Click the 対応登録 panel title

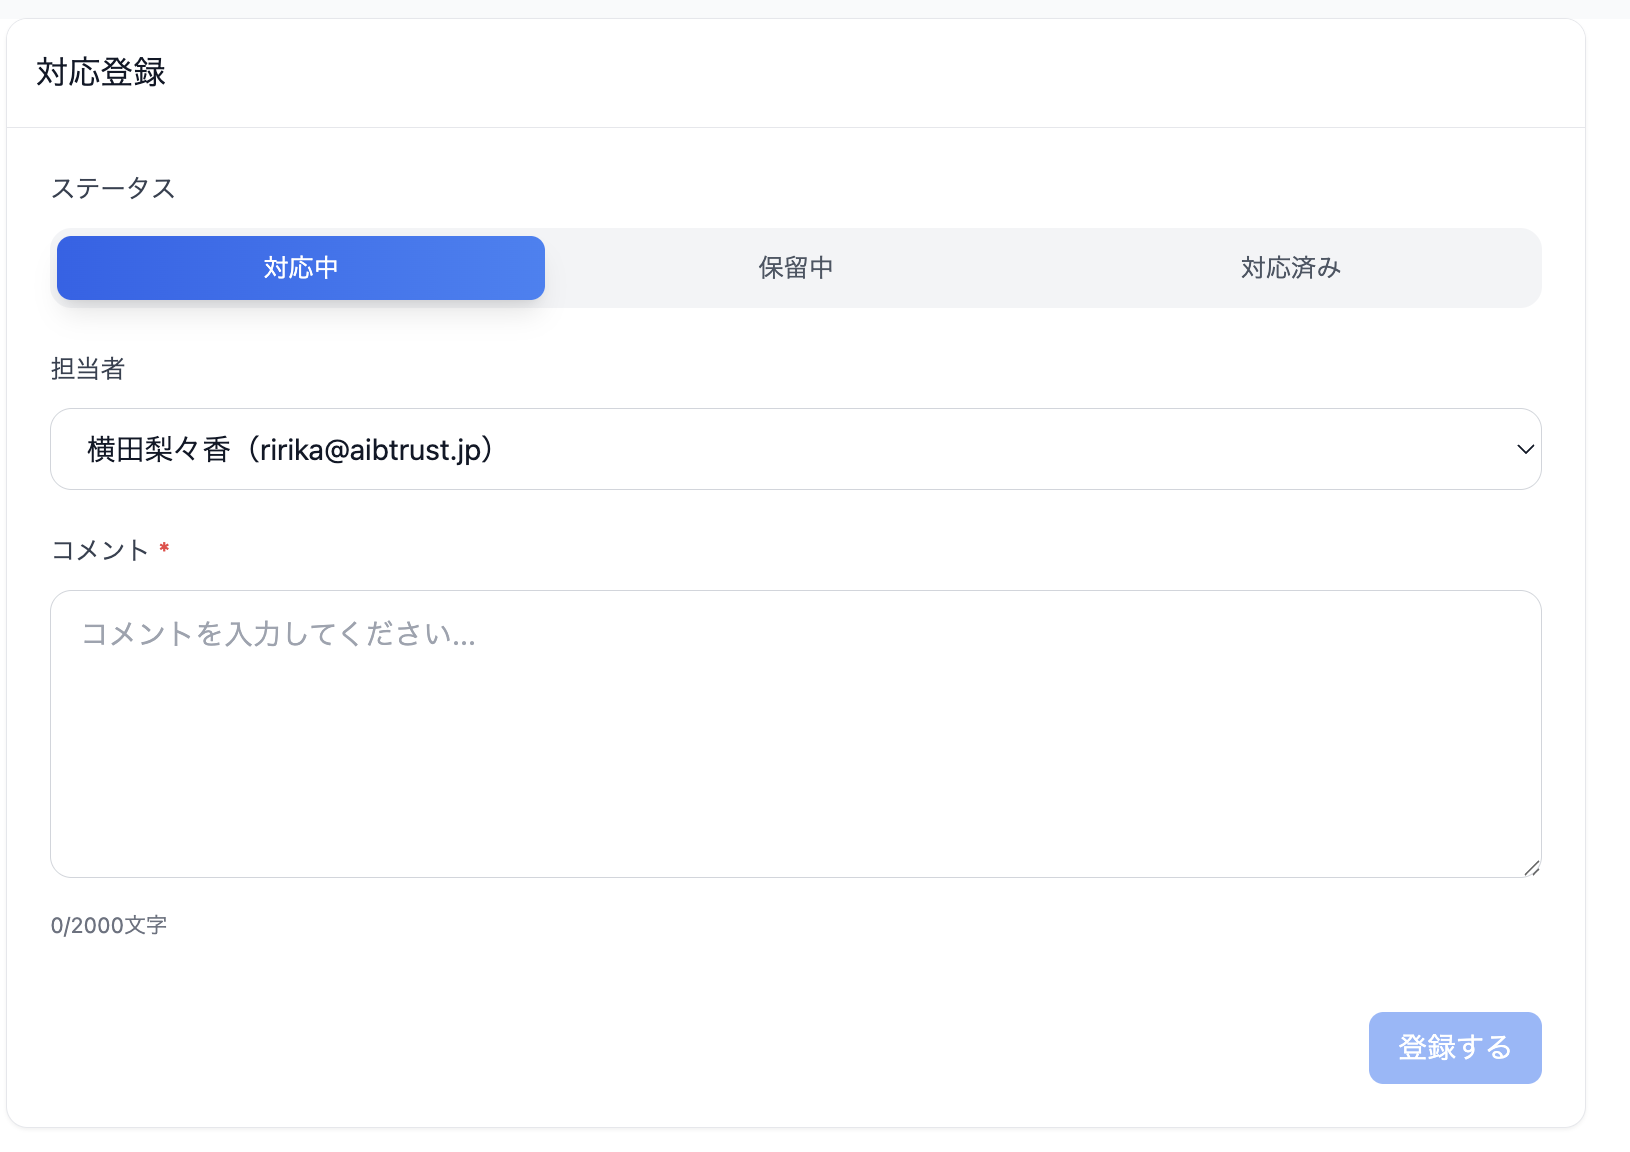coord(101,71)
